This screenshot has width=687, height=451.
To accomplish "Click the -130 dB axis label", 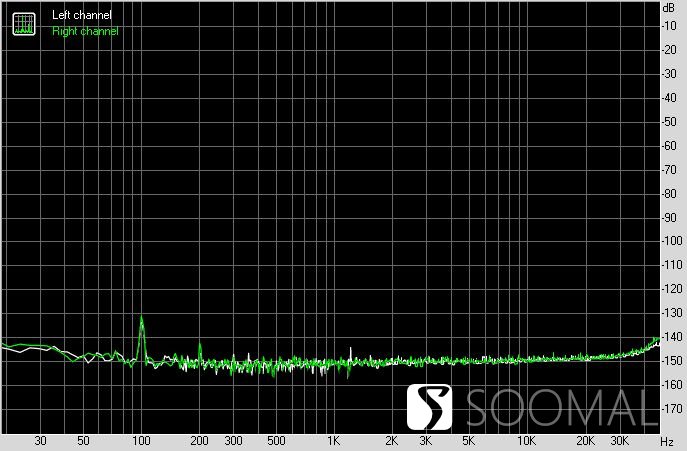I will coord(673,313).
